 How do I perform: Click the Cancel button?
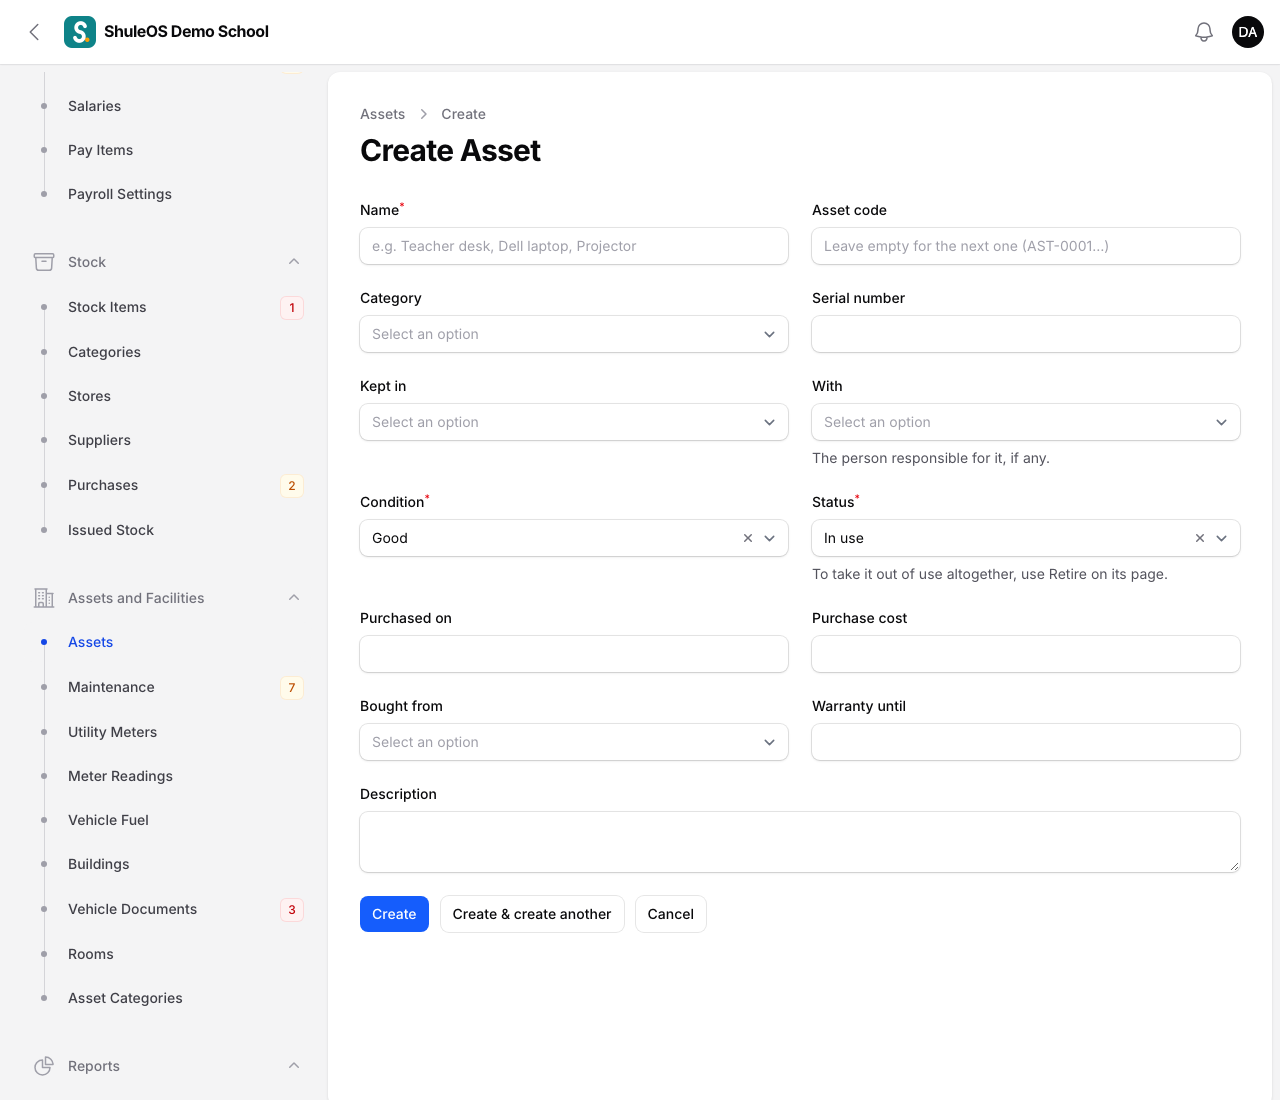[671, 914]
